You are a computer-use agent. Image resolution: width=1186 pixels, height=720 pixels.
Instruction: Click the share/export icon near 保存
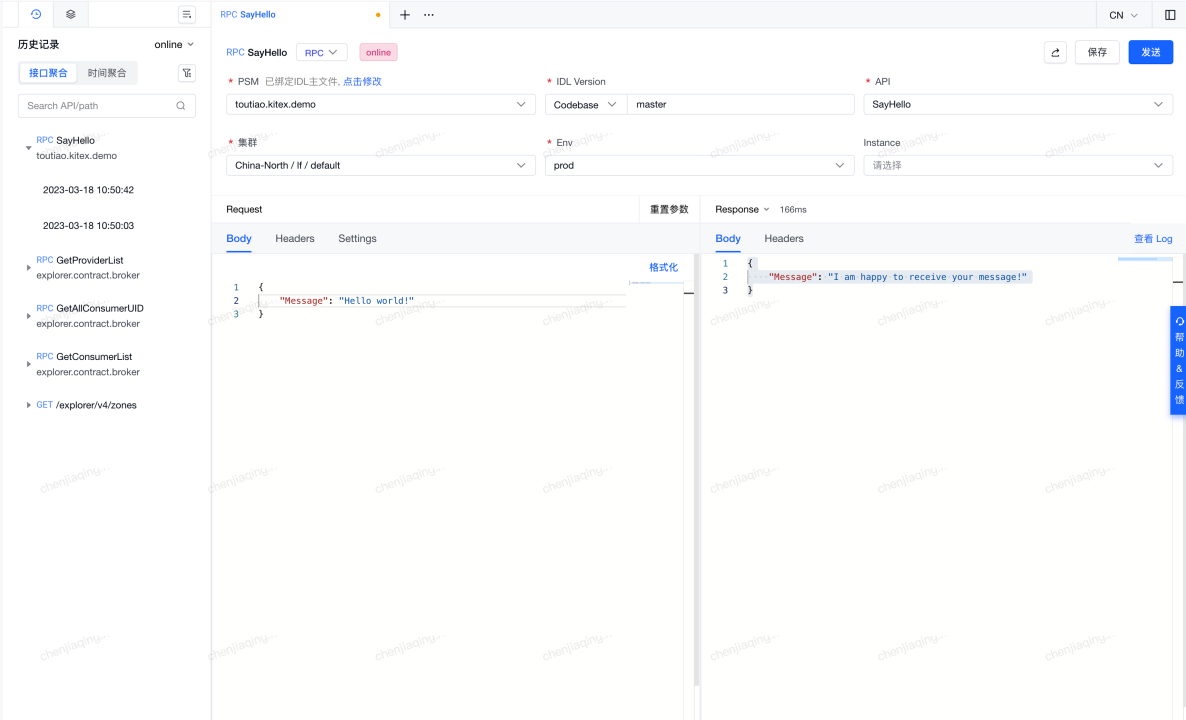(x=1055, y=51)
